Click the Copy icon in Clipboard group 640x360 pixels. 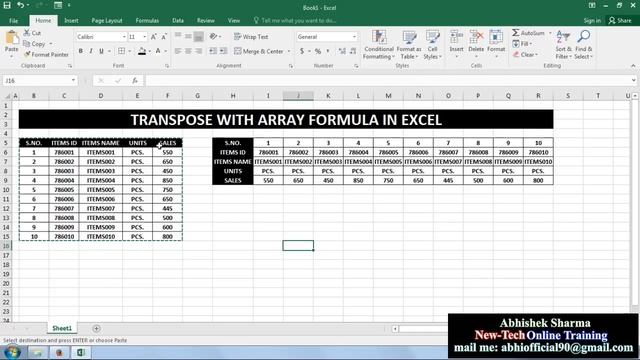(27, 44)
